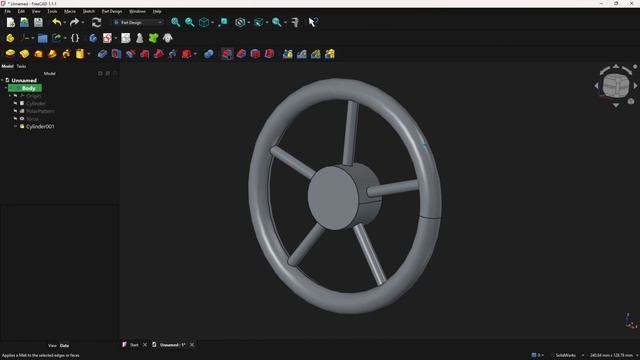Open the What's This help cursor
Image resolution: width=640 pixels, height=360 pixels.
(x=313, y=22)
